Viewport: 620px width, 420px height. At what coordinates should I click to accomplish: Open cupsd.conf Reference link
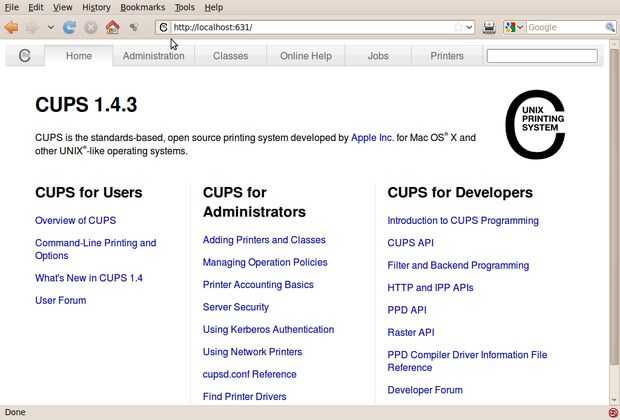tap(250, 374)
